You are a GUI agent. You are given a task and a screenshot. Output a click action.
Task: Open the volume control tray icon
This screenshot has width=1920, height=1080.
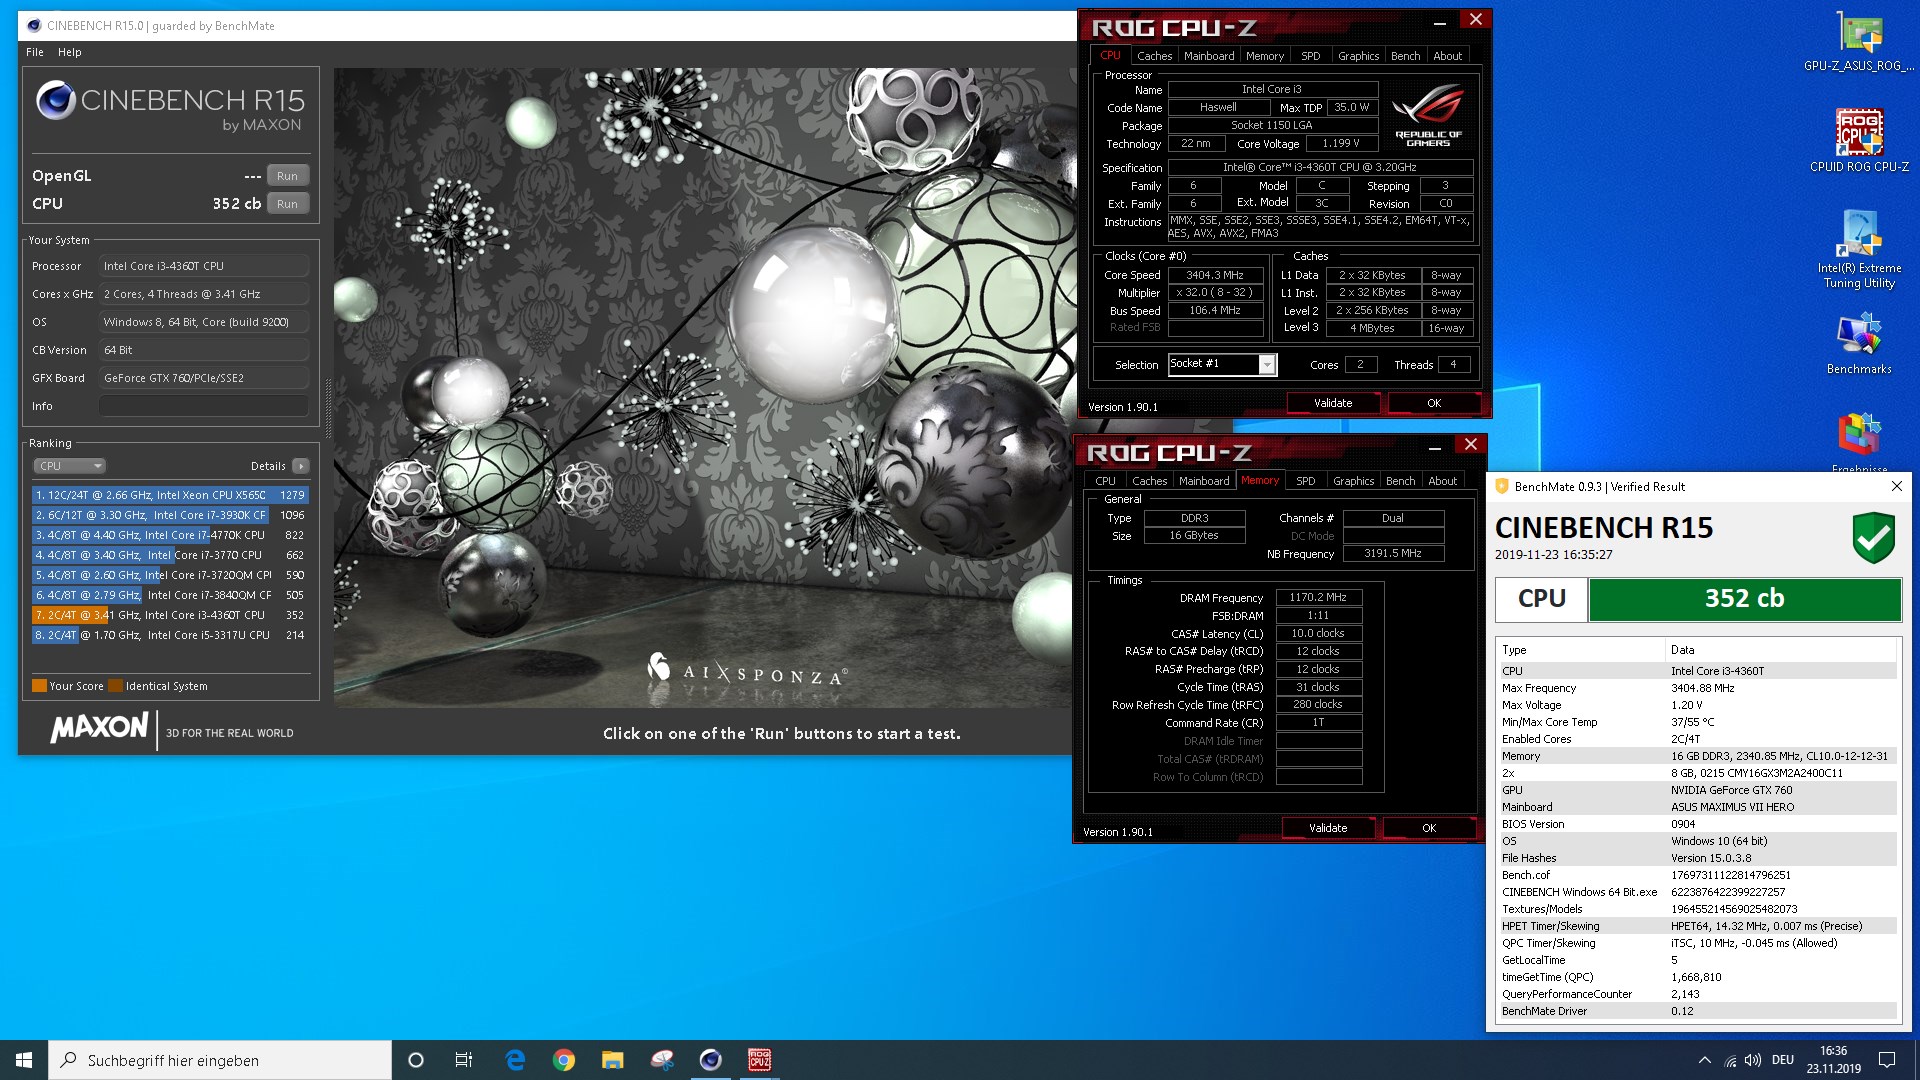[1753, 1060]
